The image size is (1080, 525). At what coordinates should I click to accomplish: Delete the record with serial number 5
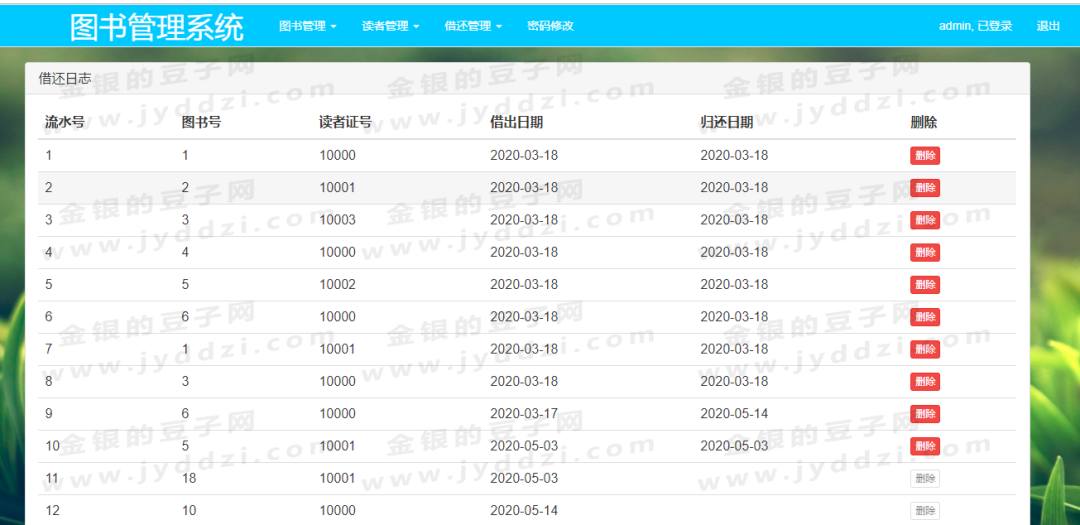[x=925, y=285]
